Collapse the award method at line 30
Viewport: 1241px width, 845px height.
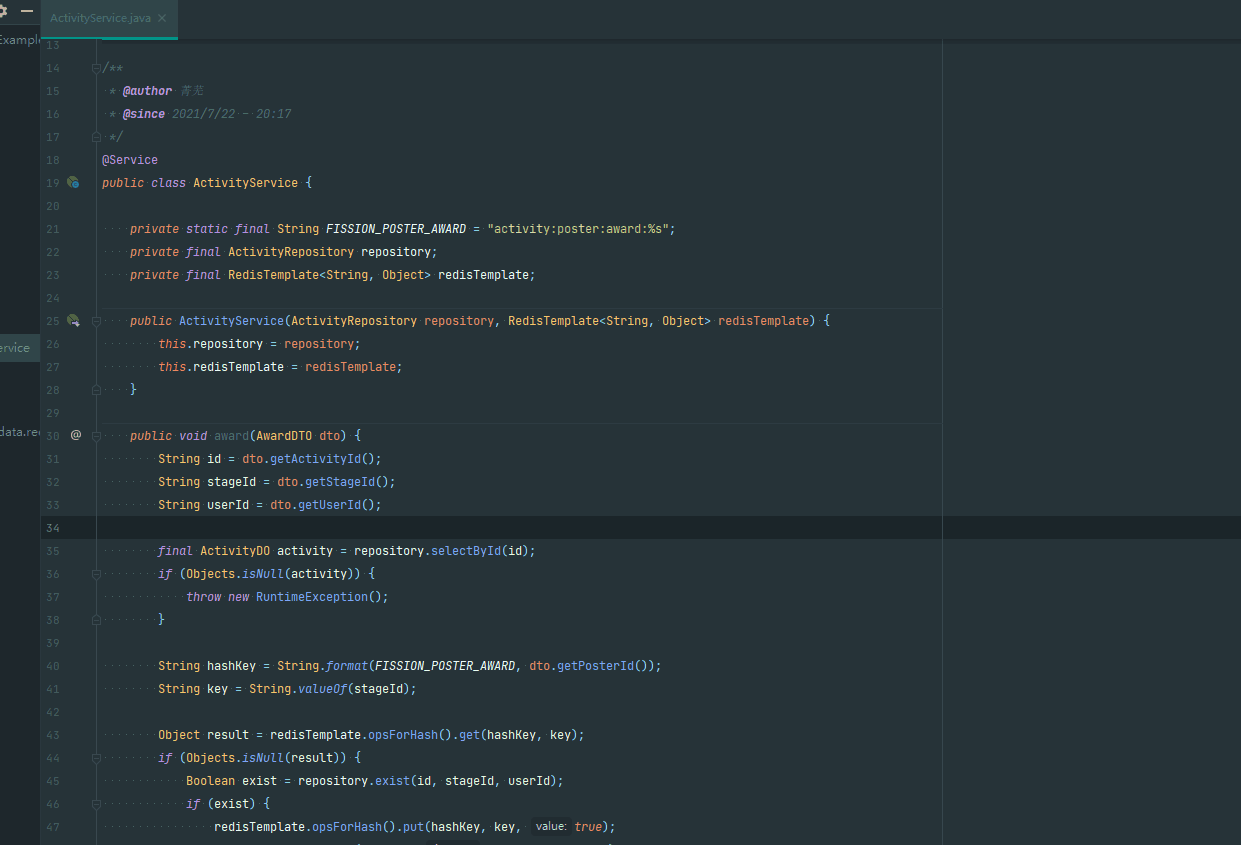pos(96,436)
